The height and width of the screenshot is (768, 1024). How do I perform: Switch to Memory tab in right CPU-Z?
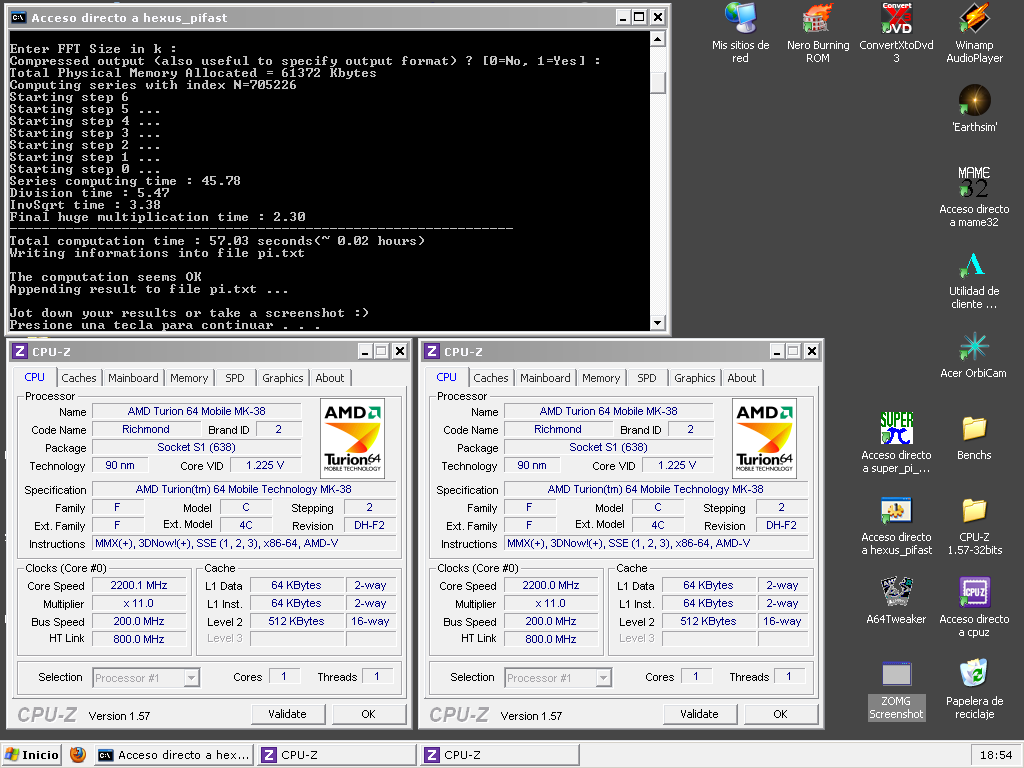pos(601,378)
